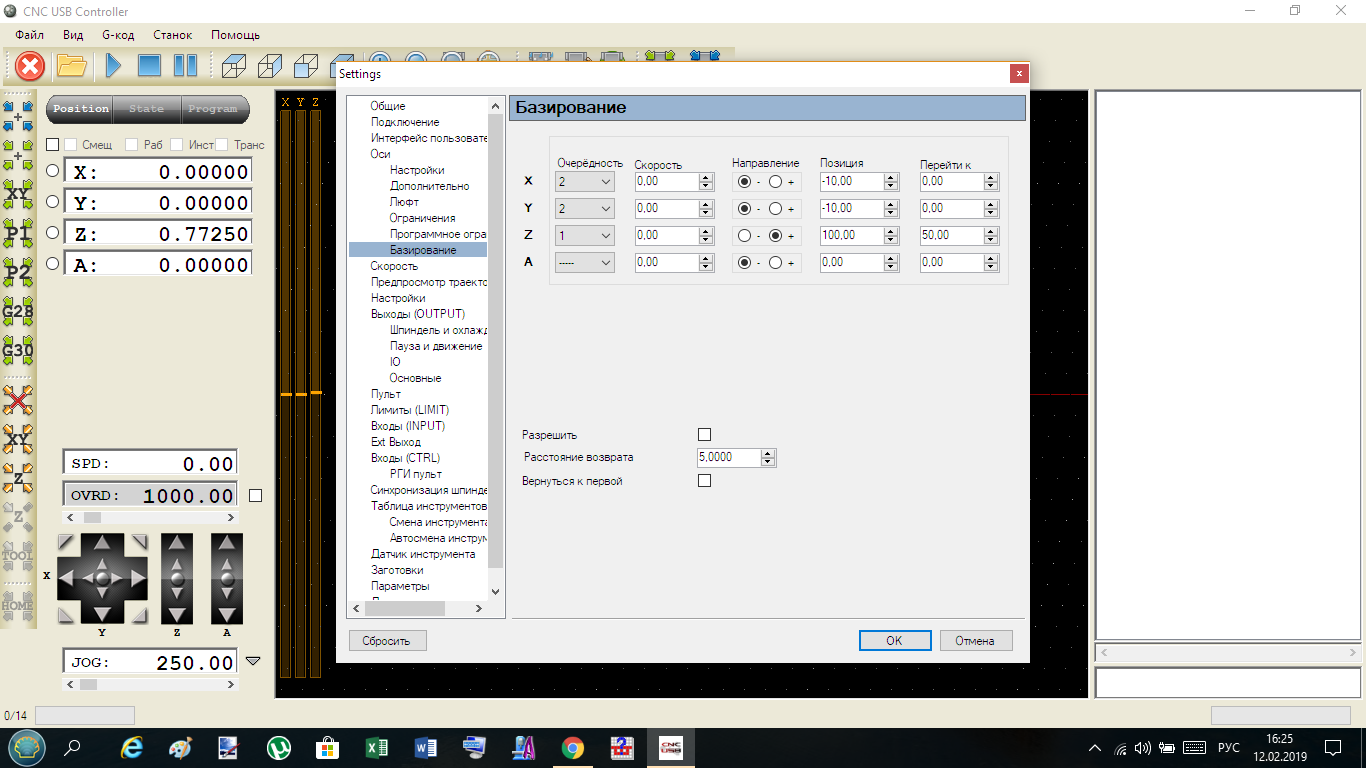1366x768 pixels.
Task: Open the Файл menu
Action: [x=30, y=35]
